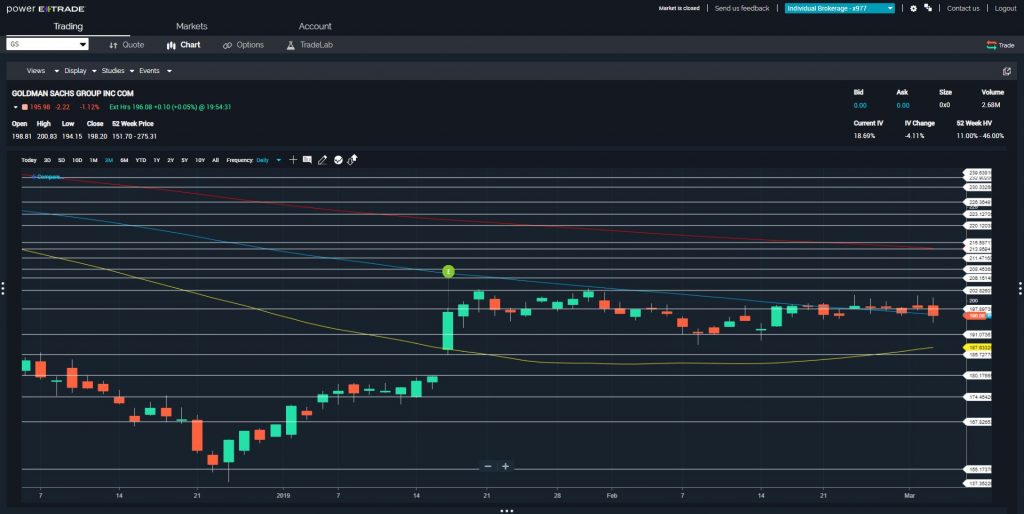Image resolution: width=1024 pixels, height=514 pixels.
Task: Click the green earnings E marker
Action: (448, 271)
